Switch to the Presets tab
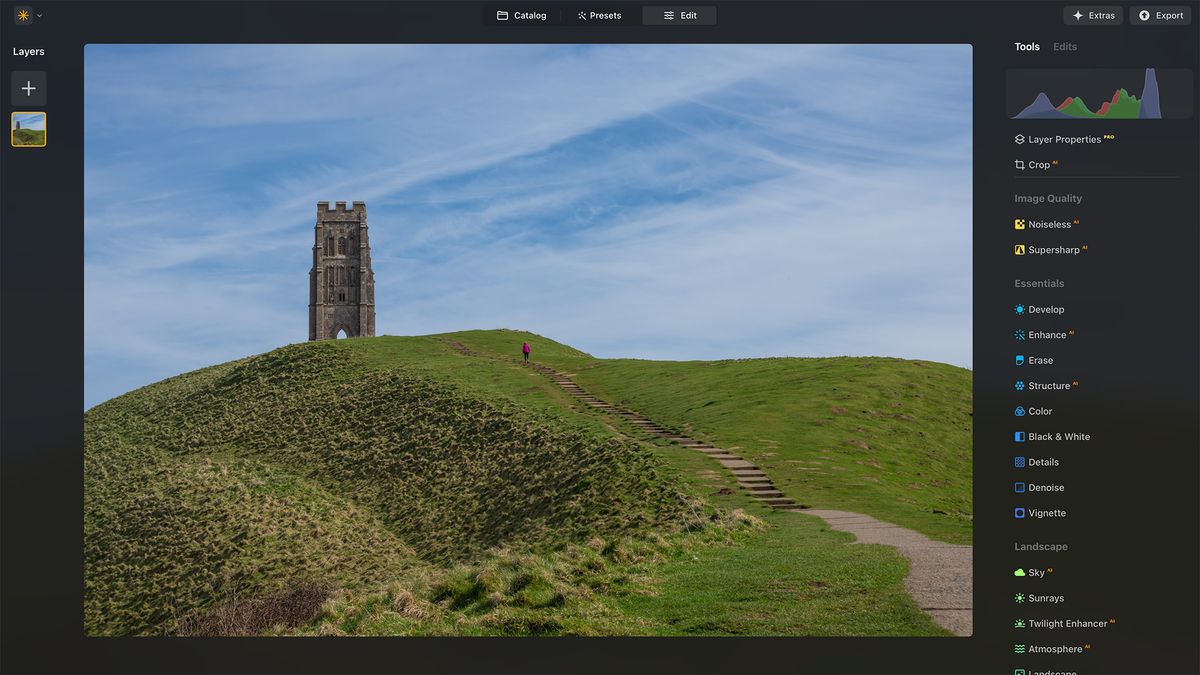 599,15
